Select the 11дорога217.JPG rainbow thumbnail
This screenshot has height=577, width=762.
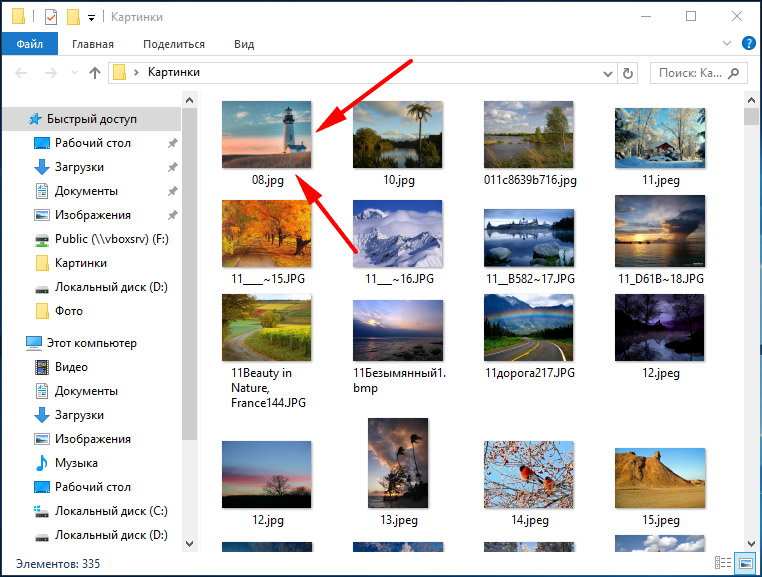click(x=529, y=327)
